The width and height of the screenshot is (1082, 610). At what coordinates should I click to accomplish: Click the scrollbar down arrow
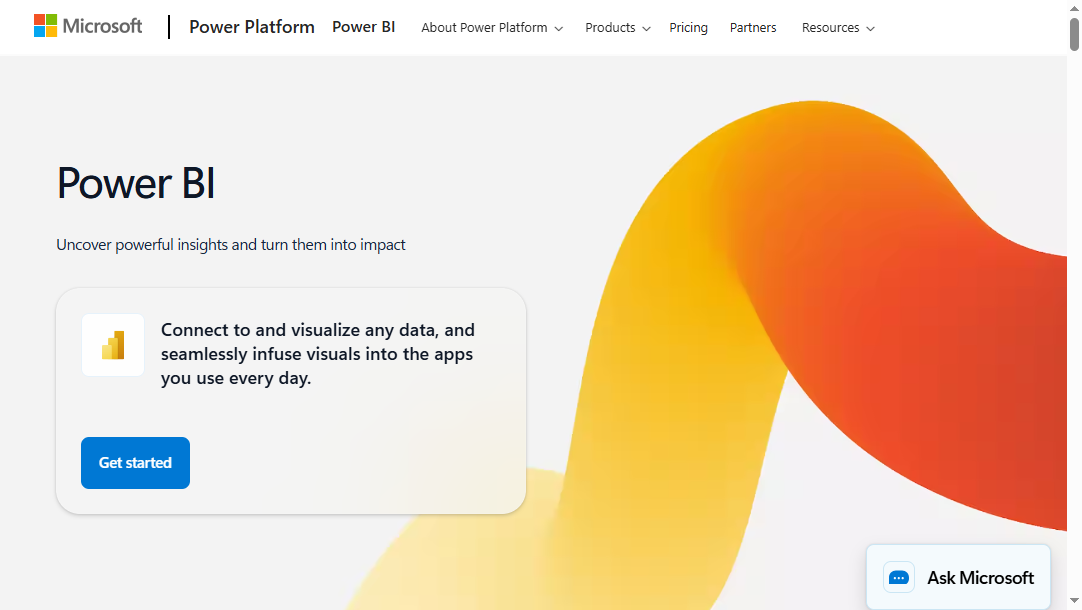1074,602
